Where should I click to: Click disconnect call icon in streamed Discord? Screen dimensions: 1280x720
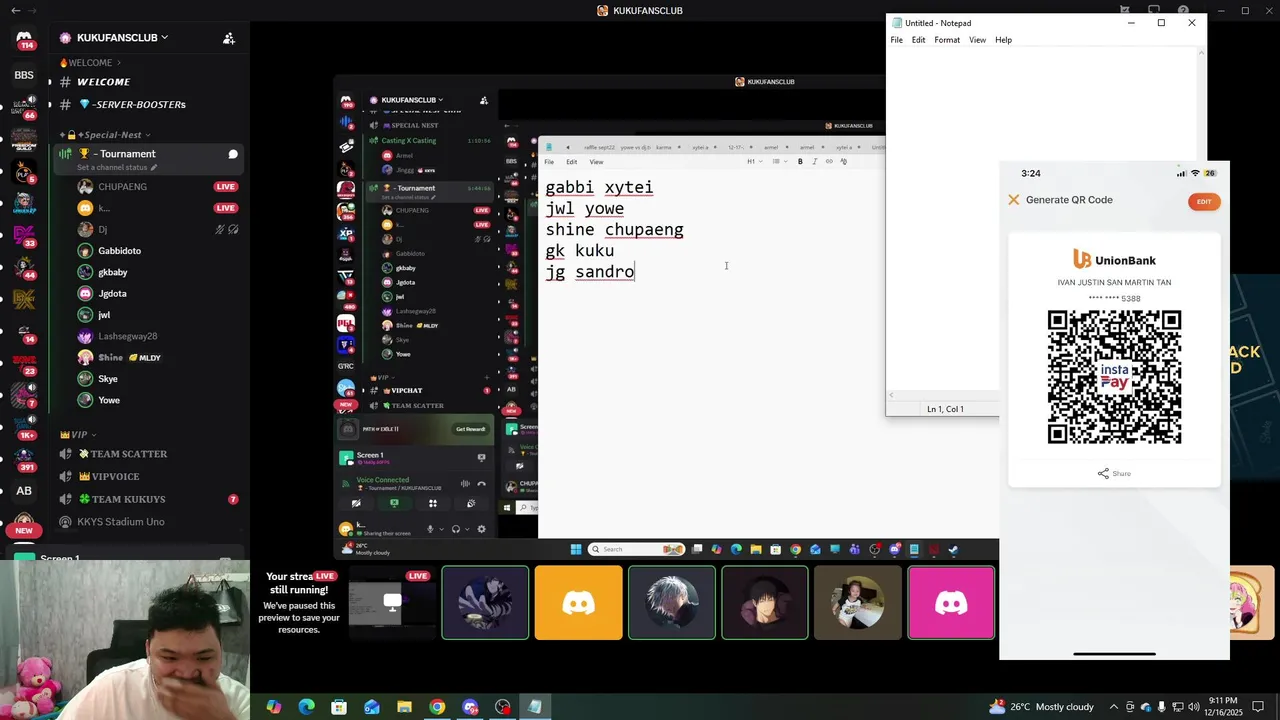pyautogui.click(x=481, y=484)
